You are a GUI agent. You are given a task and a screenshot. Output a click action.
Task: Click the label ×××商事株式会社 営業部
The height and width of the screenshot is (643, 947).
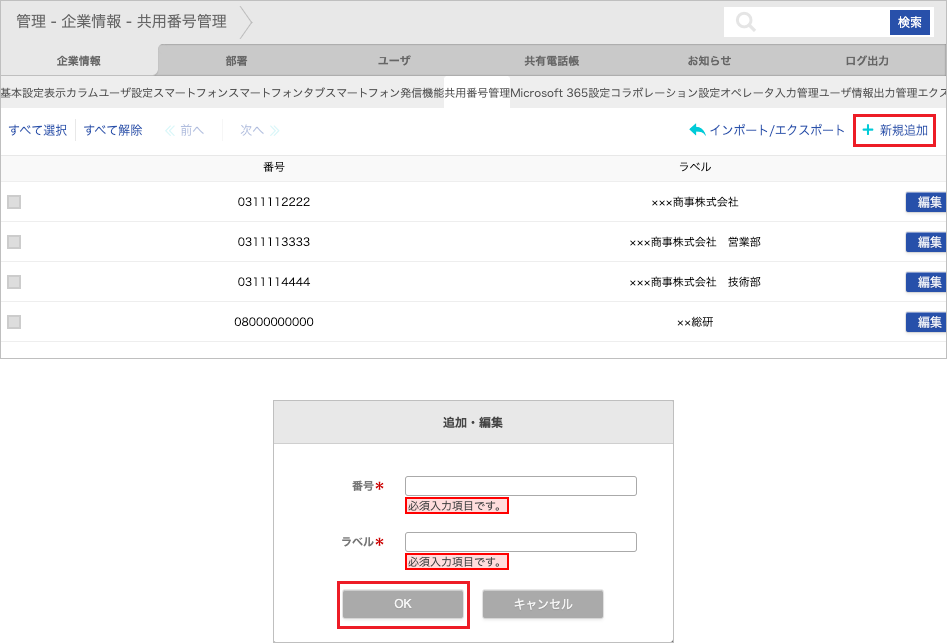tap(695, 242)
